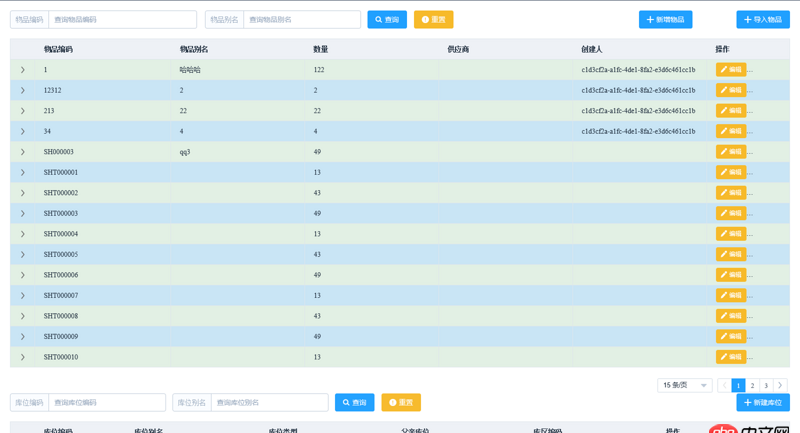The image size is (800, 433).
Task: Click the 物品编码 column header
Action: click(58, 49)
